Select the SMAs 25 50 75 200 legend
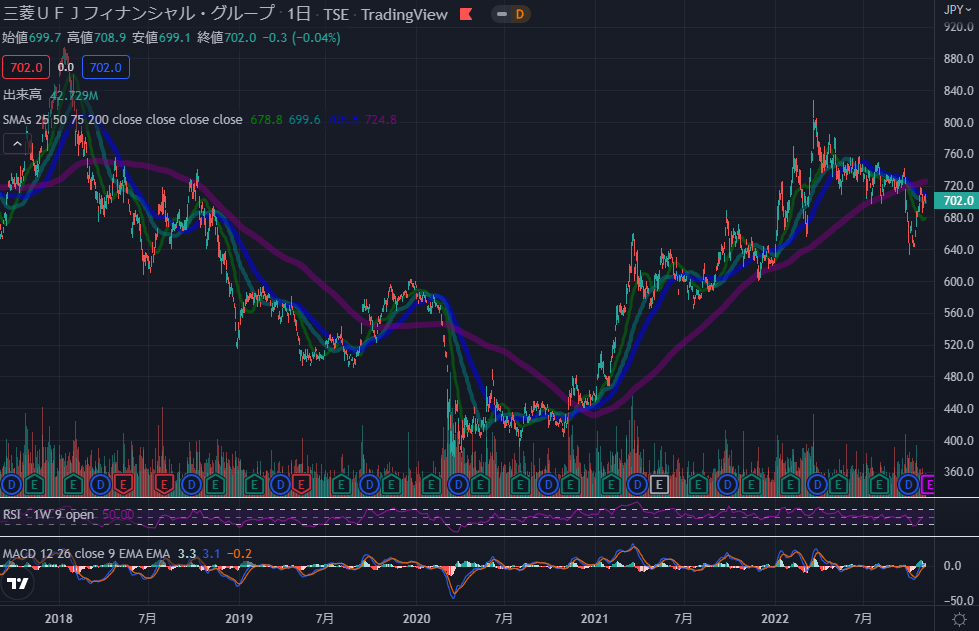979x631 pixels. [x=122, y=119]
